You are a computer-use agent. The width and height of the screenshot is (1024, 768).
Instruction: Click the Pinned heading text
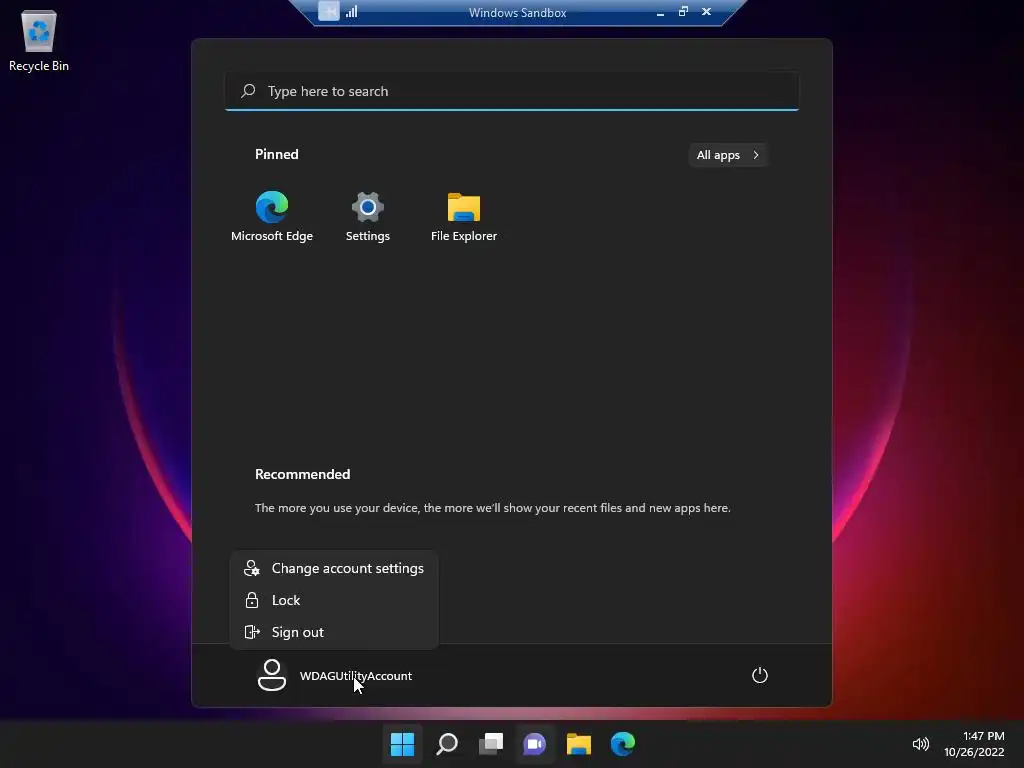[276, 154]
